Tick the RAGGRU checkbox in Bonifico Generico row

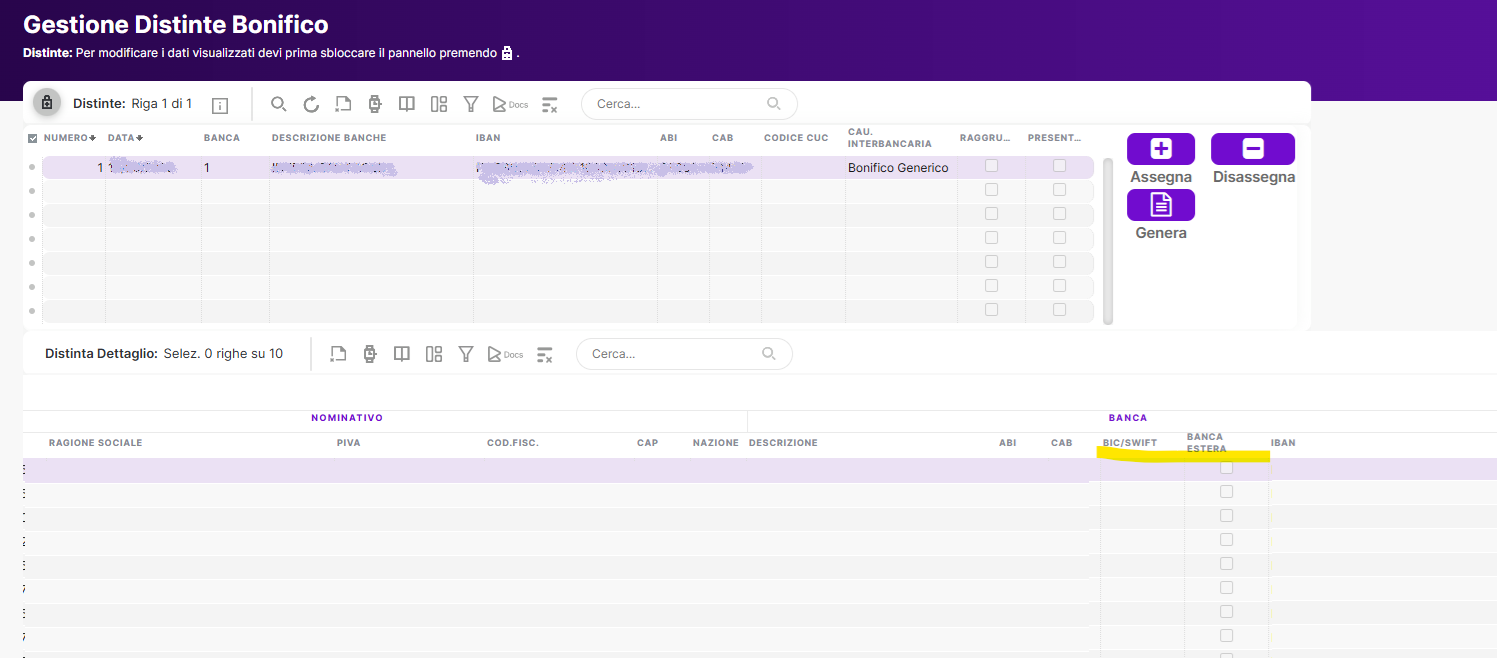coord(991,166)
